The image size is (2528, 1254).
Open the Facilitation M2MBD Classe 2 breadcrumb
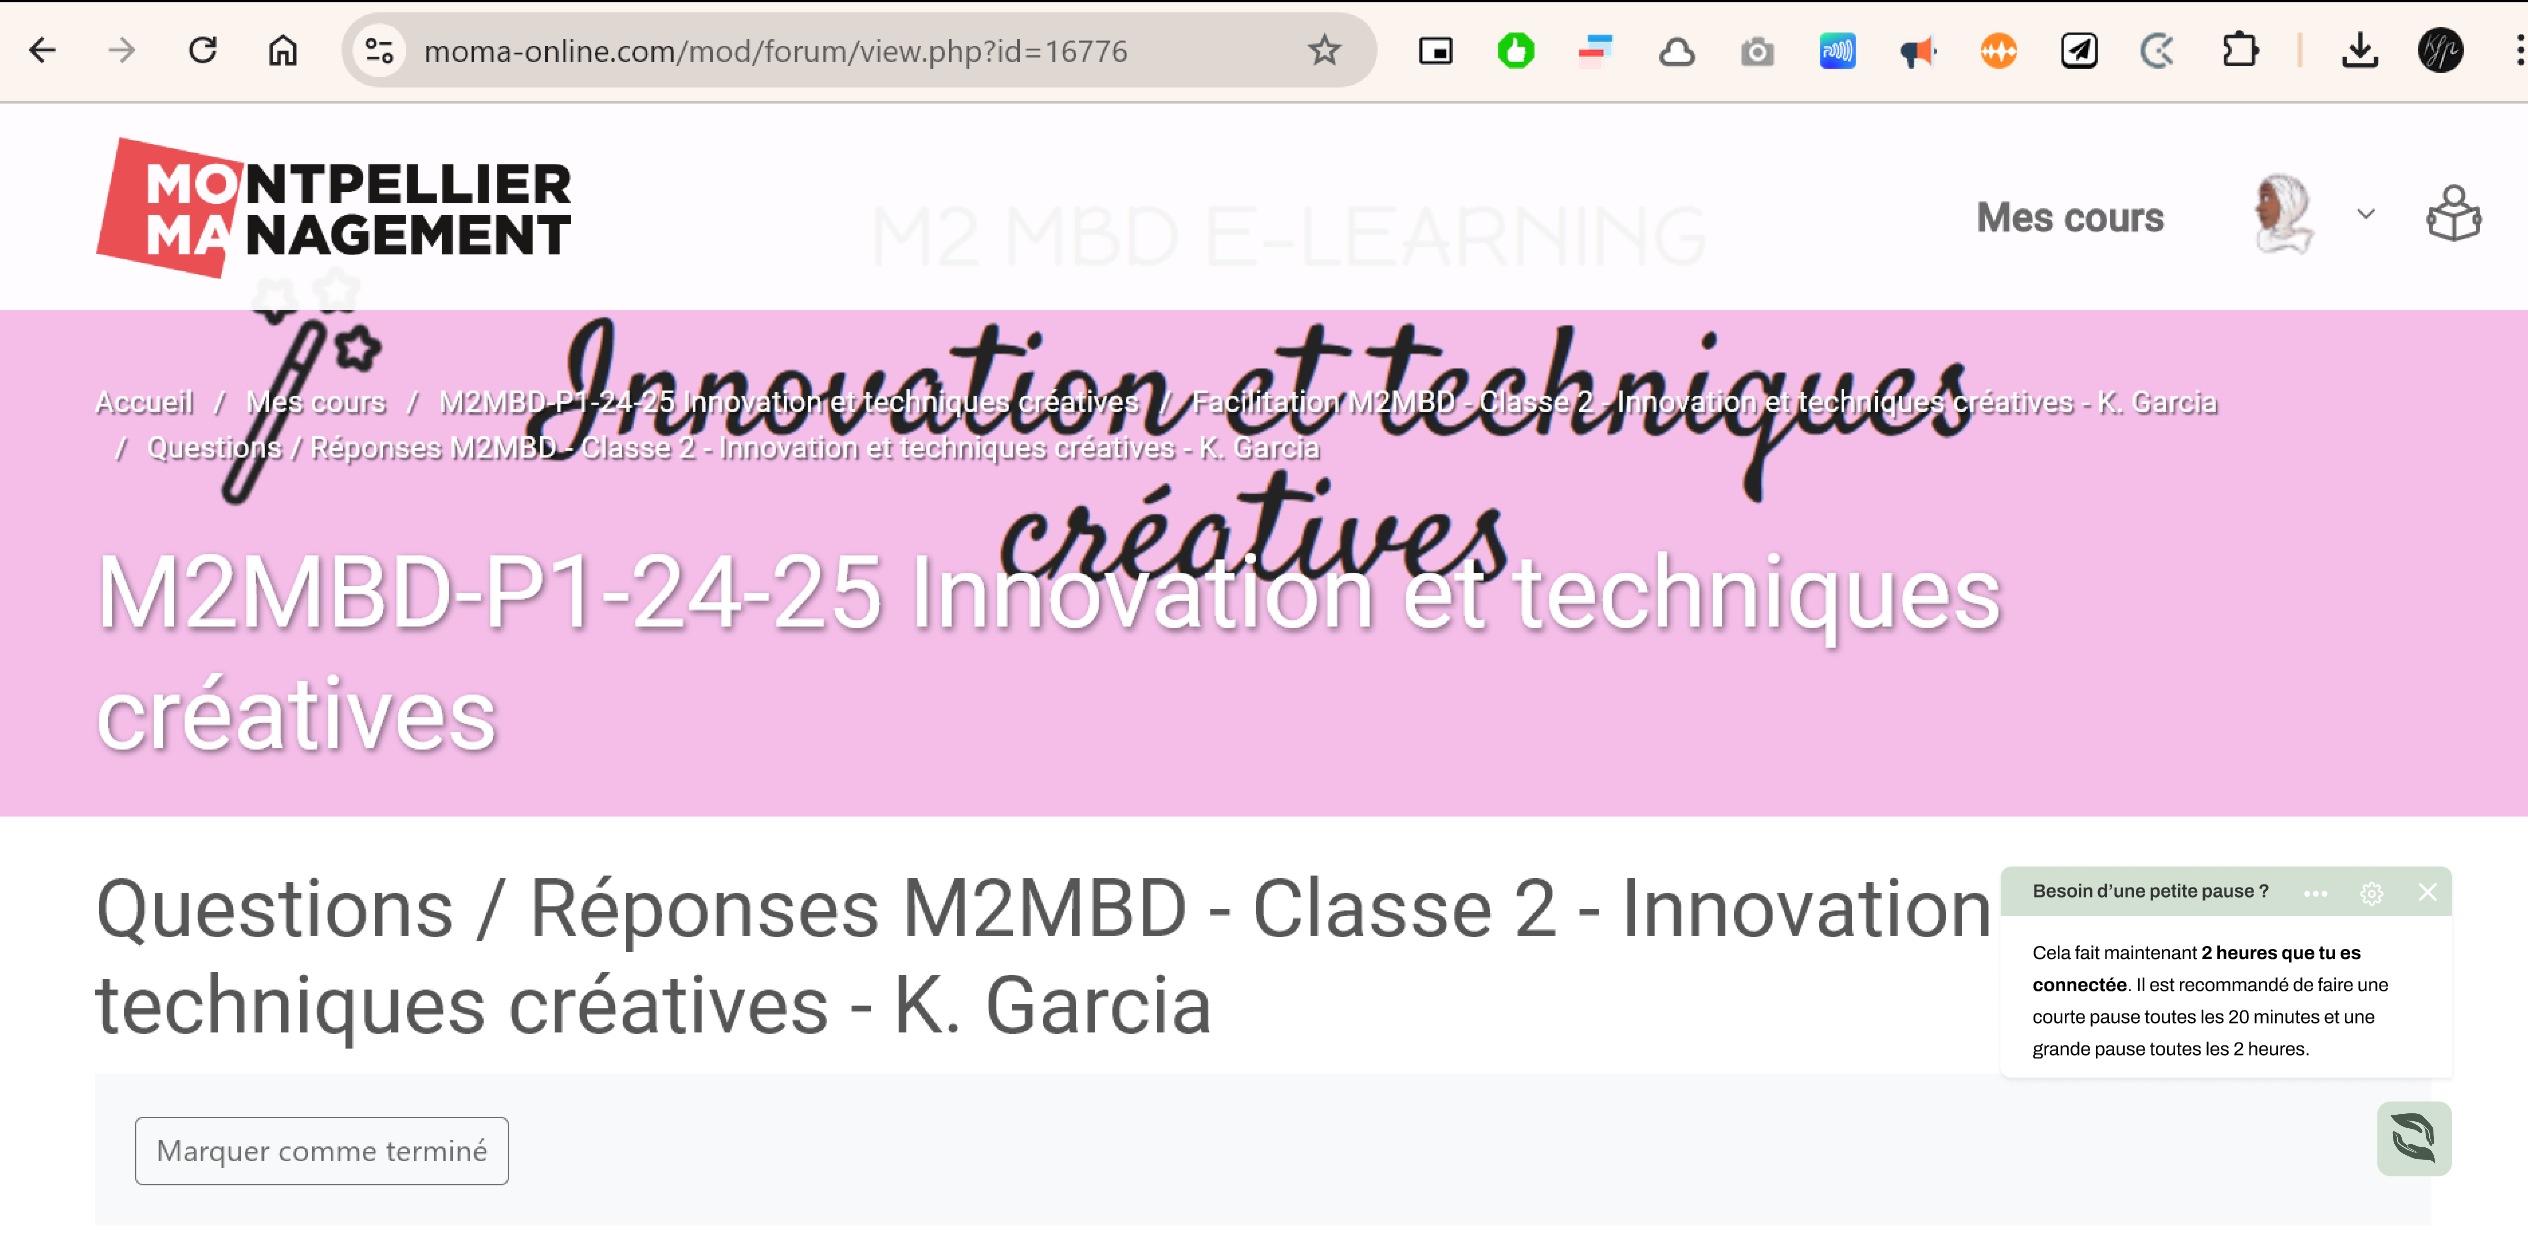click(x=1703, y=402)
